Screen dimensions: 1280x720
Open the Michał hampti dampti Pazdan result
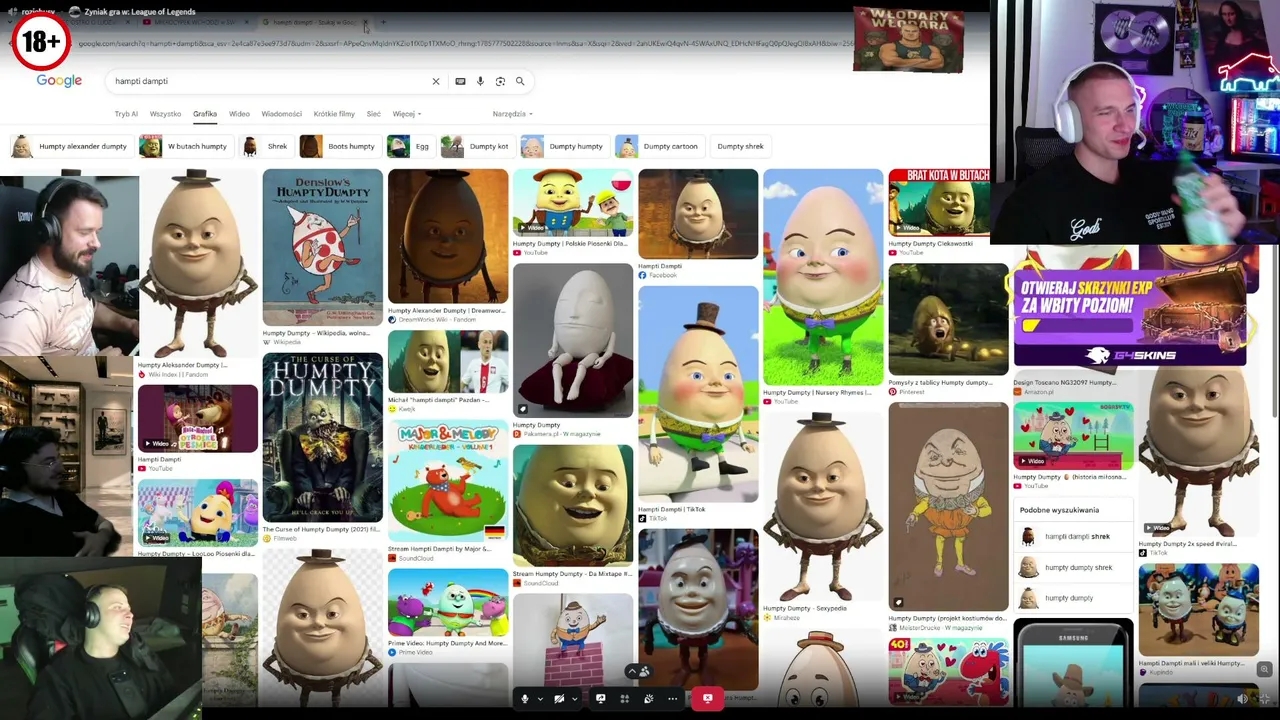pyautogui.click(x=448, y=362)
